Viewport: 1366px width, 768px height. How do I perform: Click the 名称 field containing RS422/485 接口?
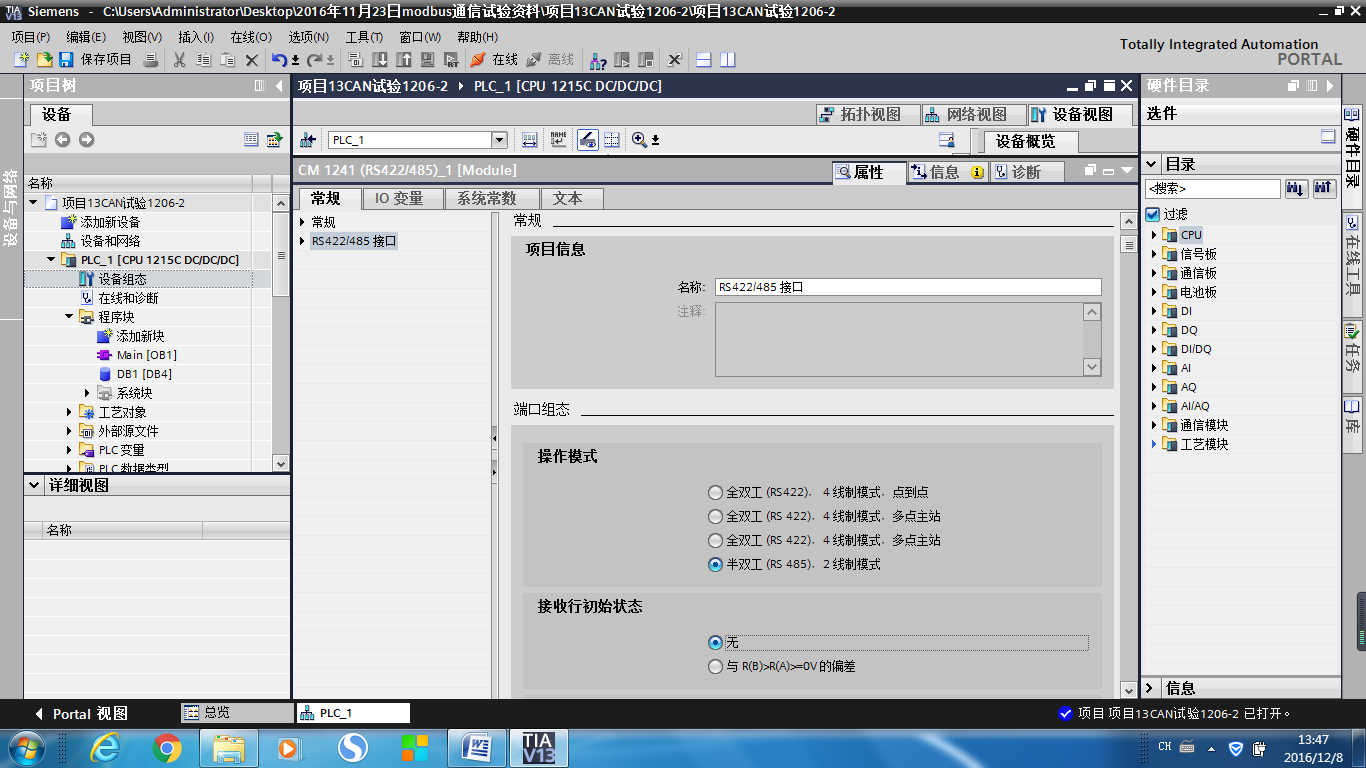click(x=908, y=287)
